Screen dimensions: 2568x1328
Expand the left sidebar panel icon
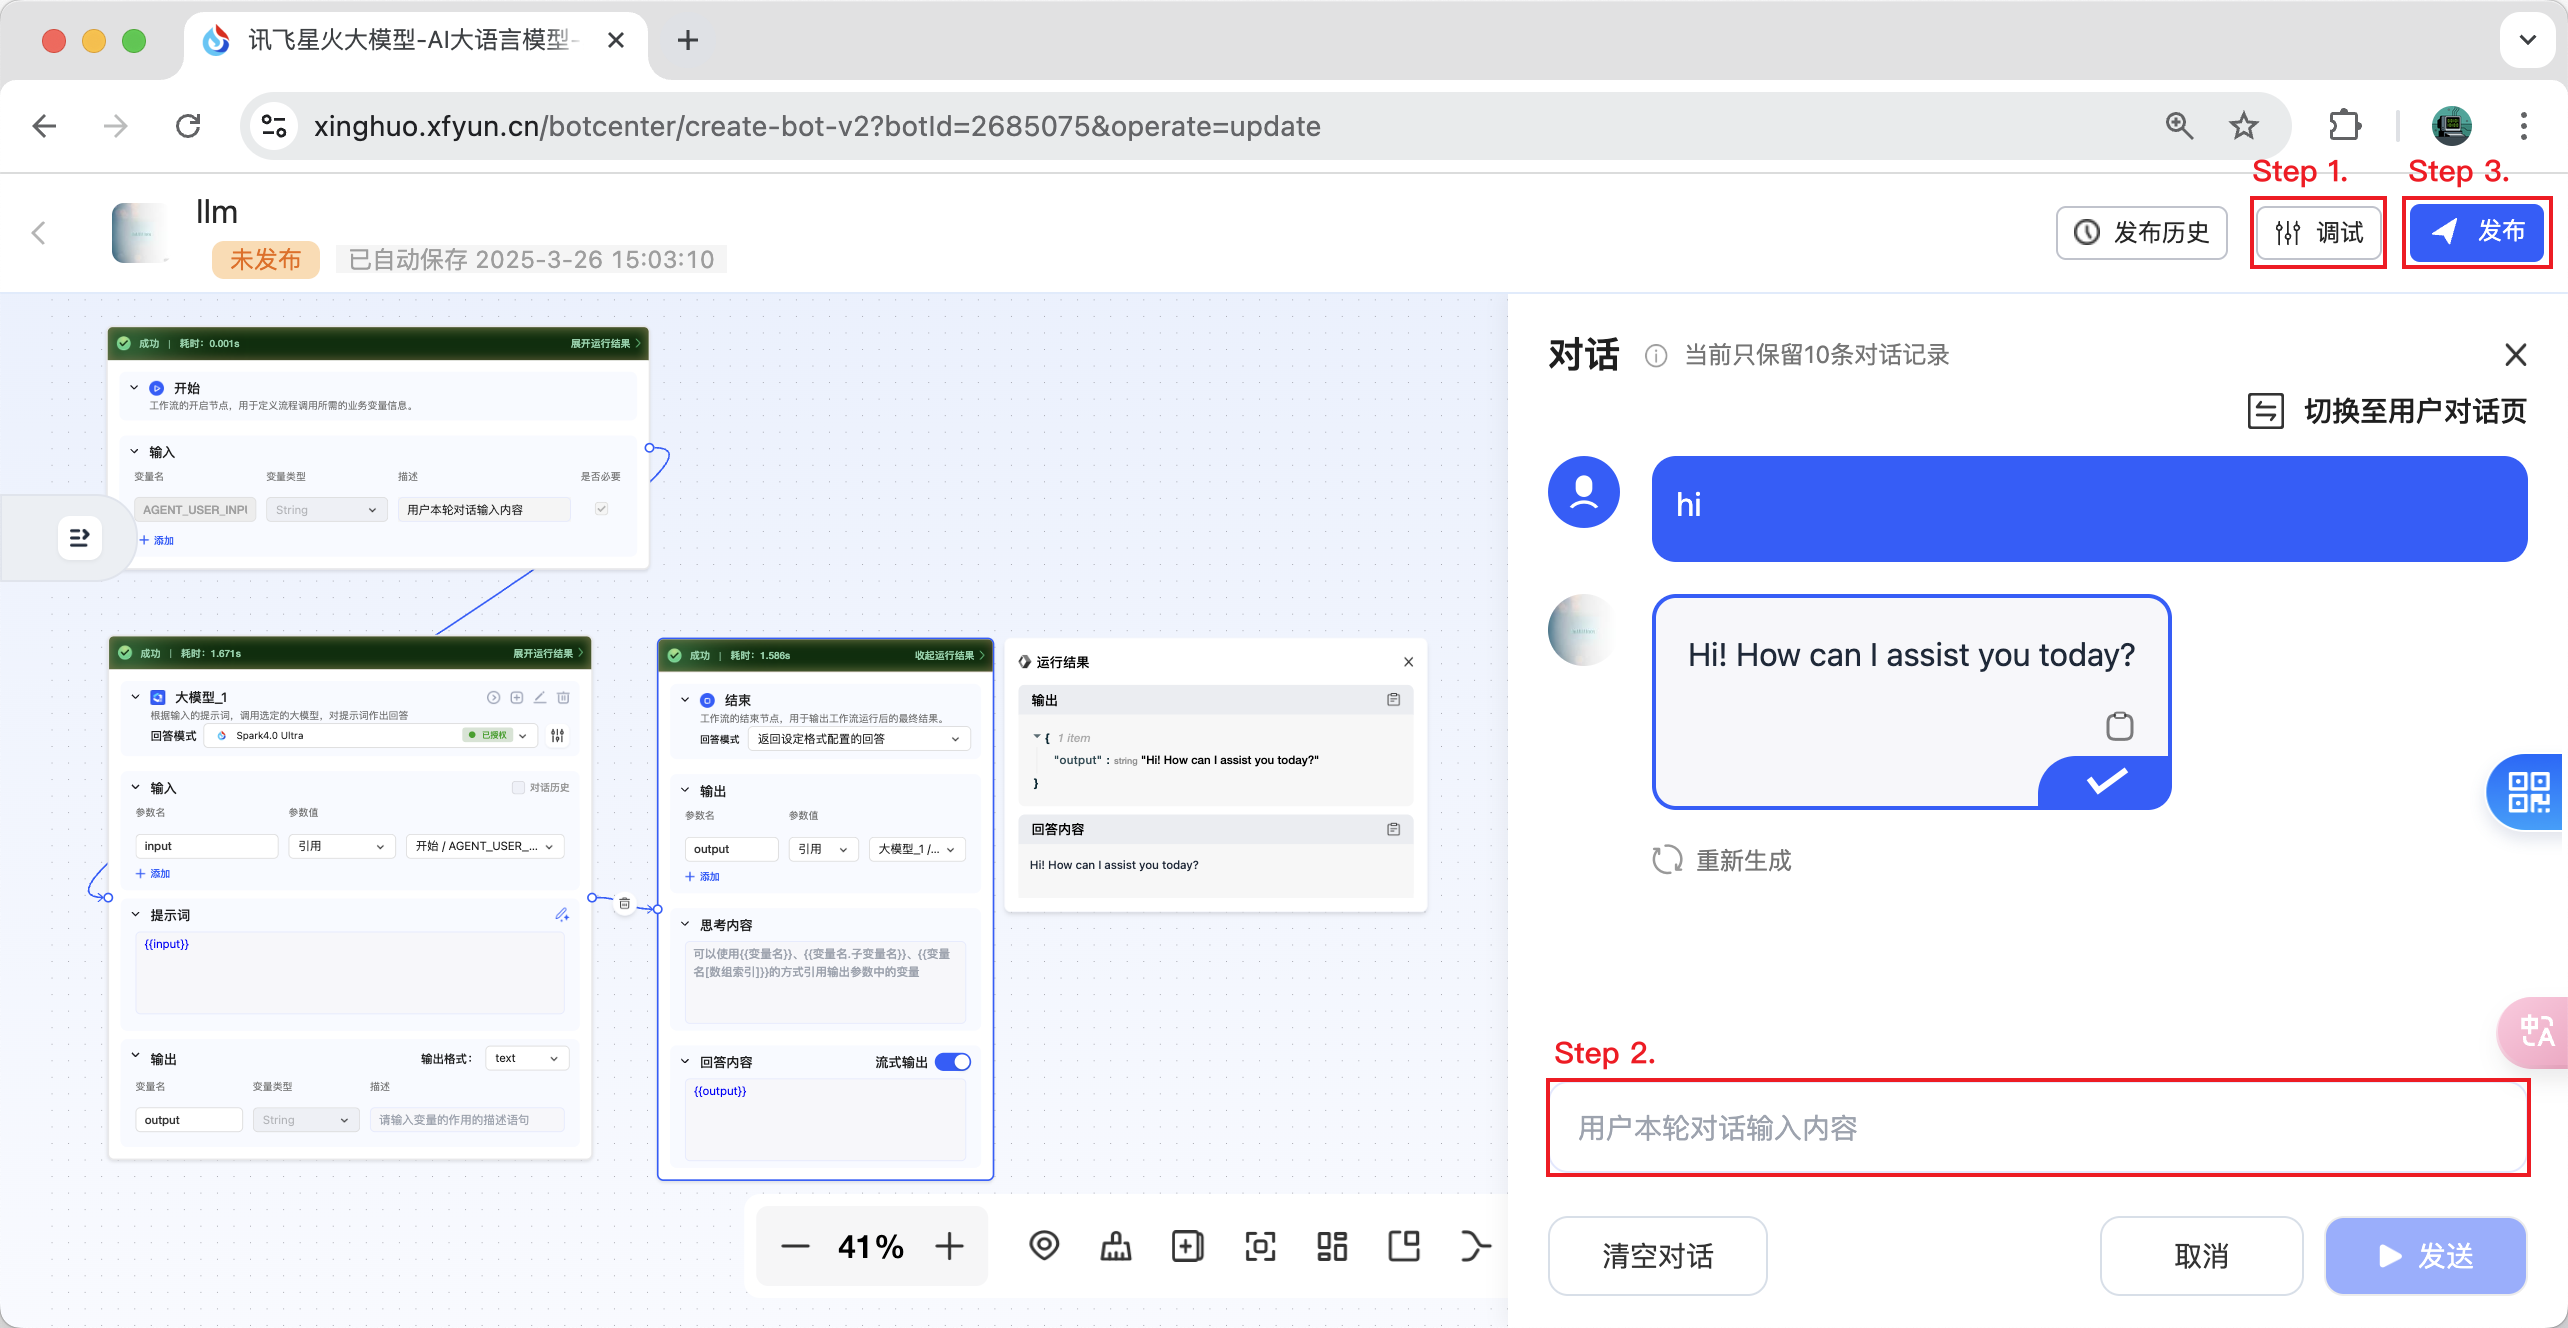(79, 539)
